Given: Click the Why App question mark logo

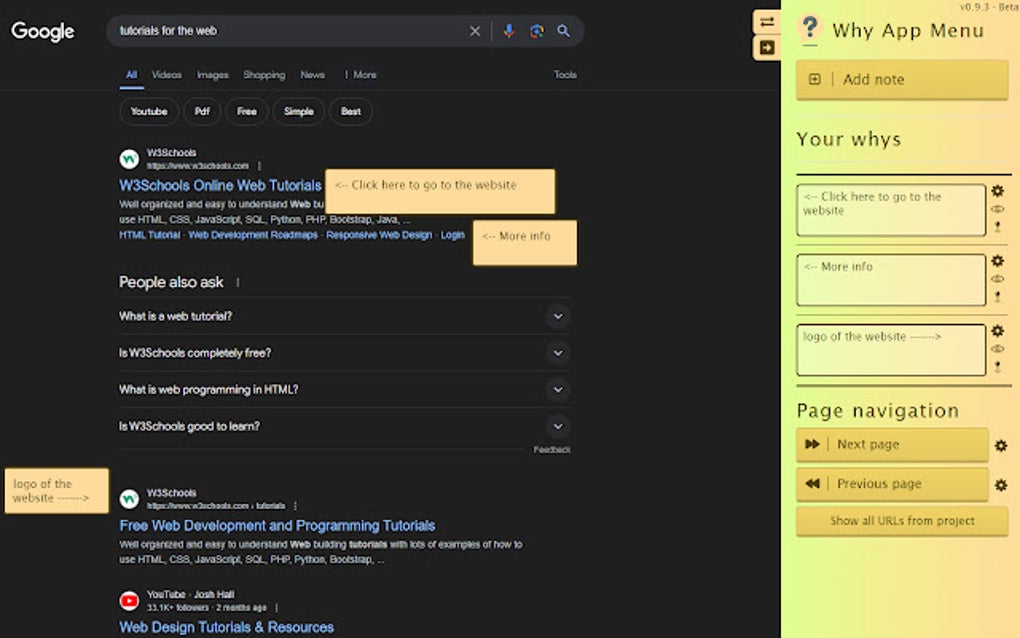Looking at the screenshot, I should (810, 29).
